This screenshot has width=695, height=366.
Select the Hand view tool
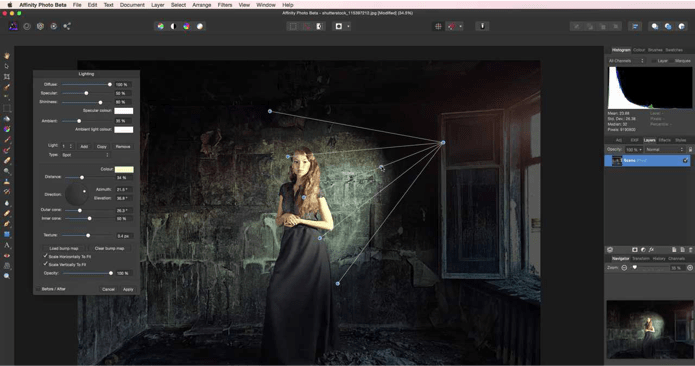point(7,56)
